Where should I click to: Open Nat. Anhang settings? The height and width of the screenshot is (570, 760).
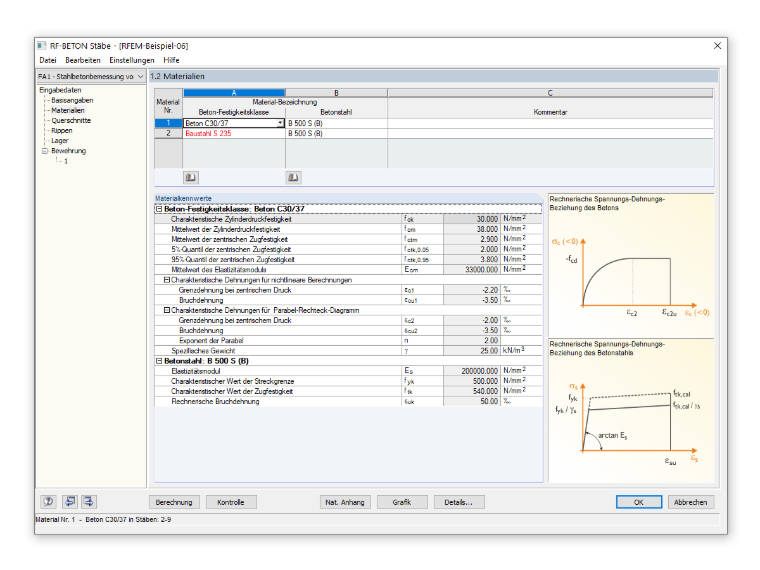click(x=345, y=502)
